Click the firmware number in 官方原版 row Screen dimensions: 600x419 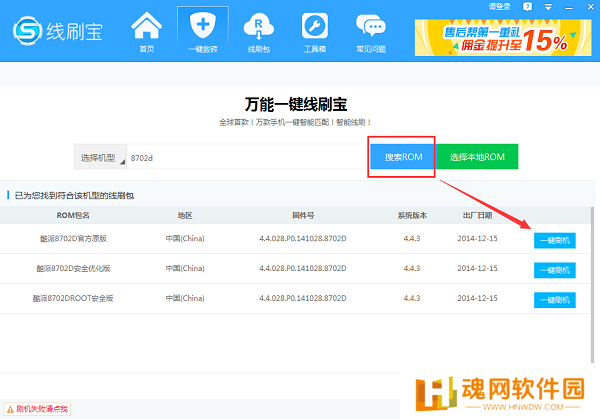pyautogui.click(x=303, y=238)
